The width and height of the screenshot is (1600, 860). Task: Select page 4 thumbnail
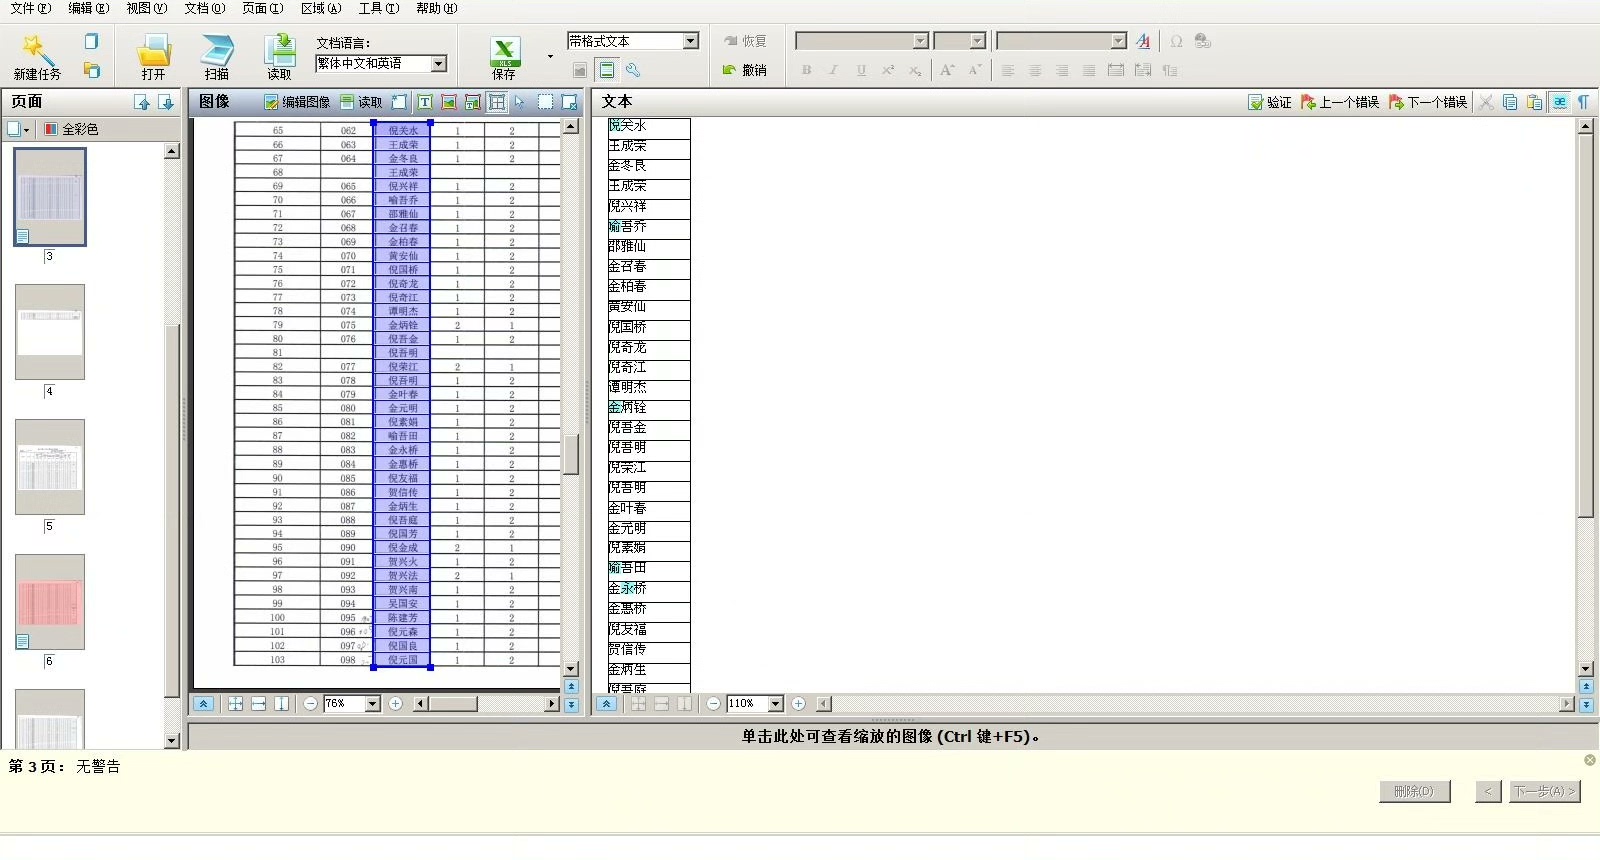click(x=50, y=332)
